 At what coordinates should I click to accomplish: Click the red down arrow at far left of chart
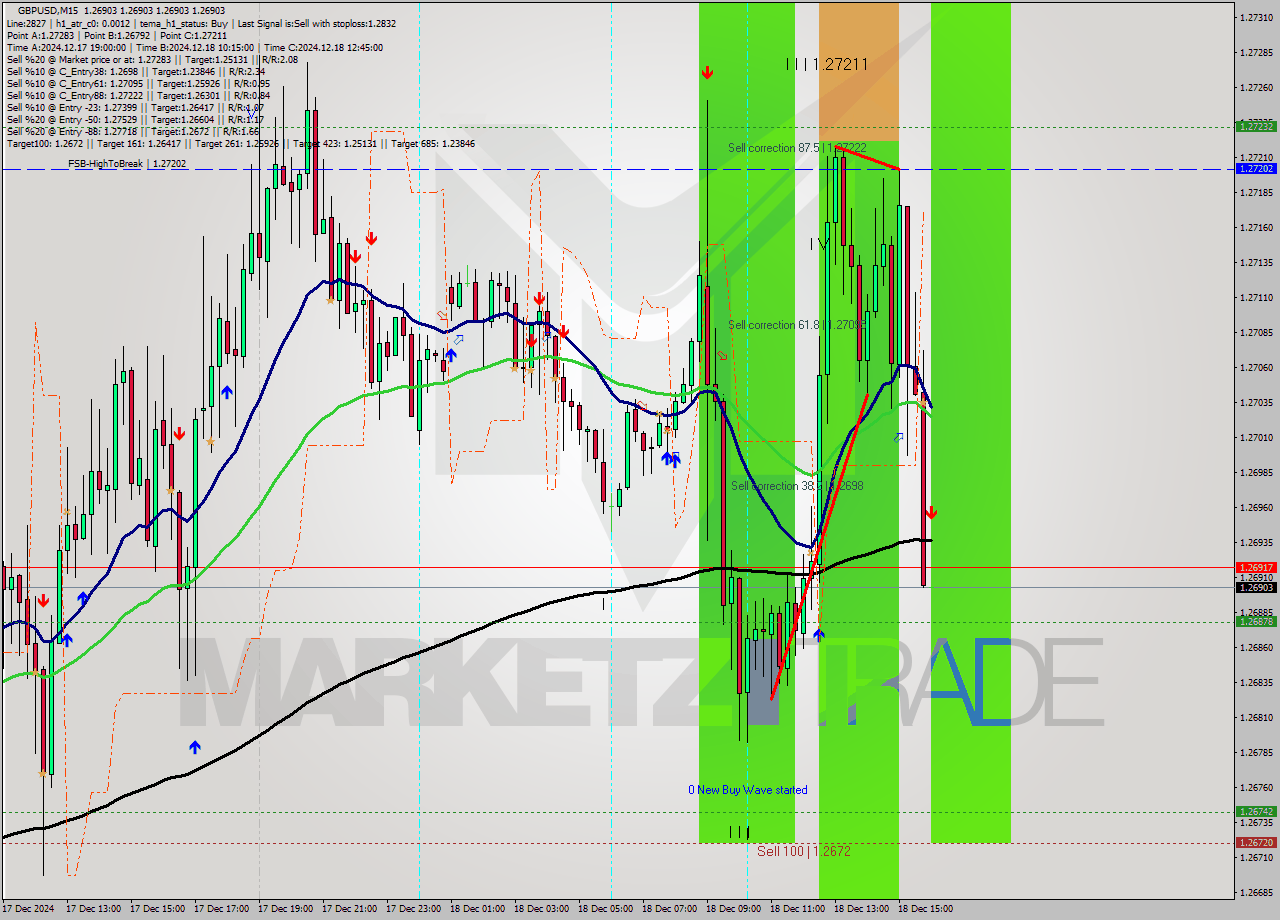pos(44,602)
